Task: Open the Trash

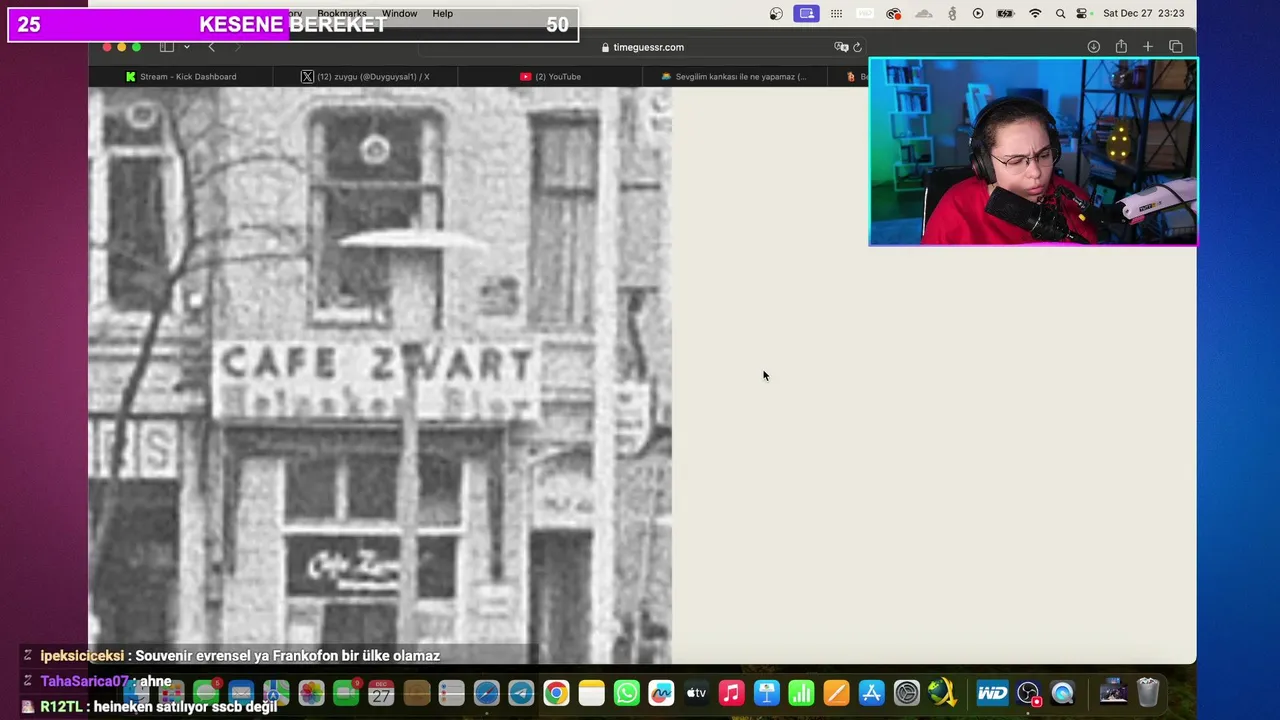Action: pos(1148,693)
